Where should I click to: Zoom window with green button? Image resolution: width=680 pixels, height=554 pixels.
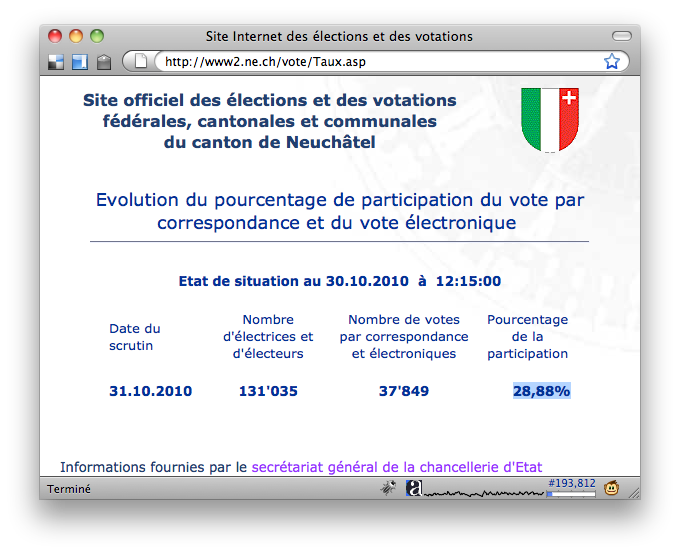pos(97,36)
